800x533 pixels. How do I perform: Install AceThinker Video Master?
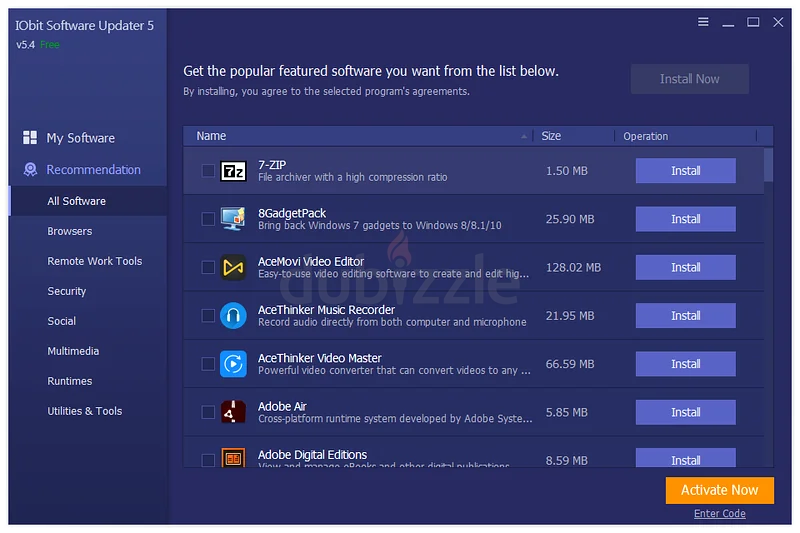tap(686, 364)
